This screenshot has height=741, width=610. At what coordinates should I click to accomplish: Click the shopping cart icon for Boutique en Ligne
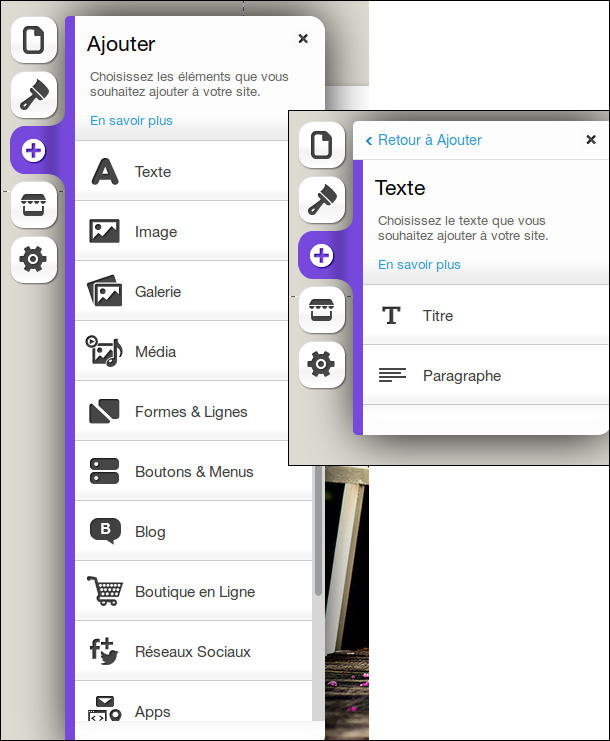point(104,591)
